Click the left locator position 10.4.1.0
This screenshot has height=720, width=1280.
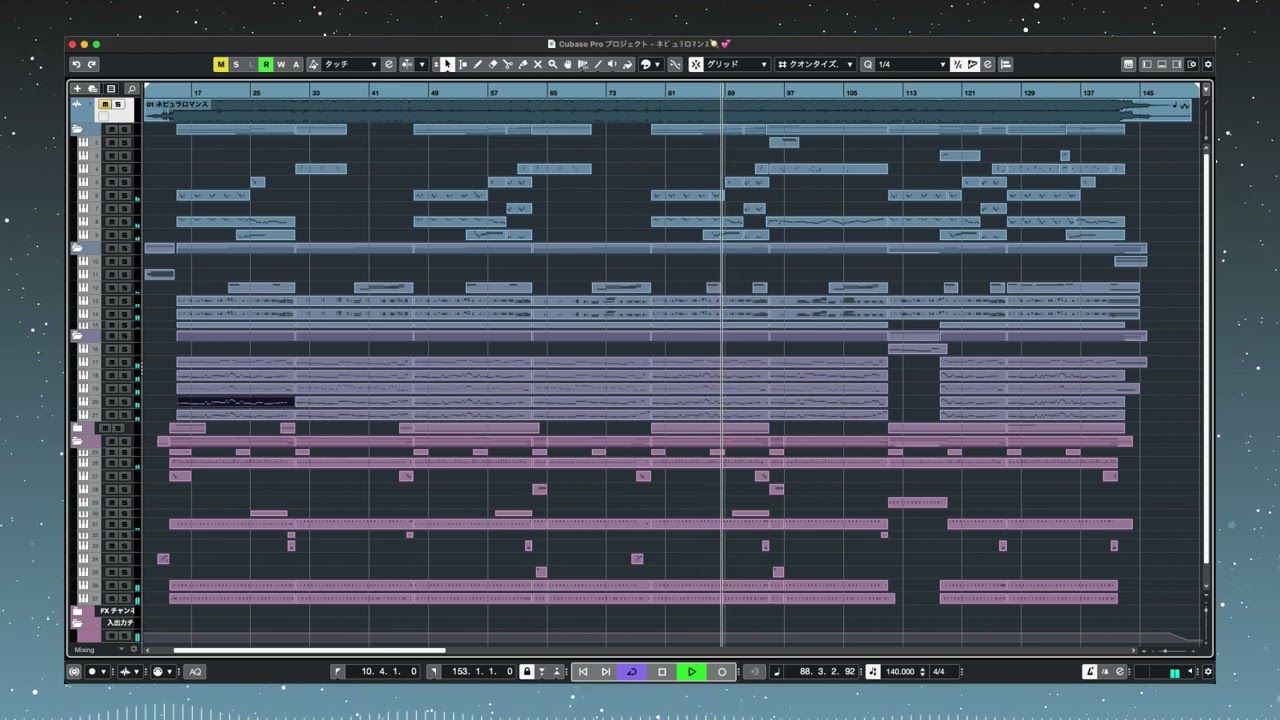point(388,672)
